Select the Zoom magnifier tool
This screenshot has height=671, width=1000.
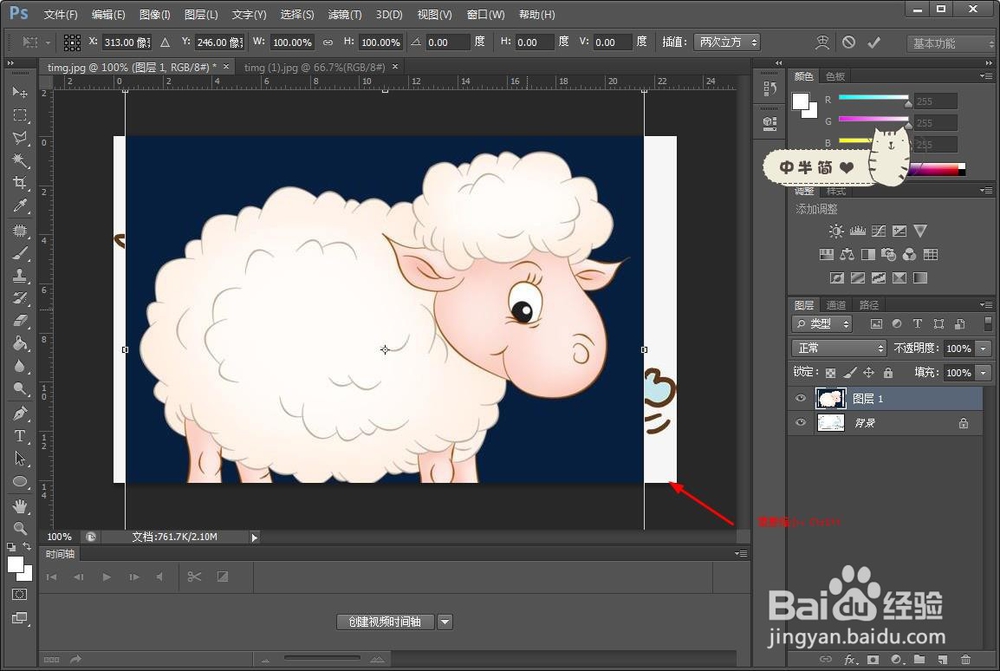click(20, 528)
